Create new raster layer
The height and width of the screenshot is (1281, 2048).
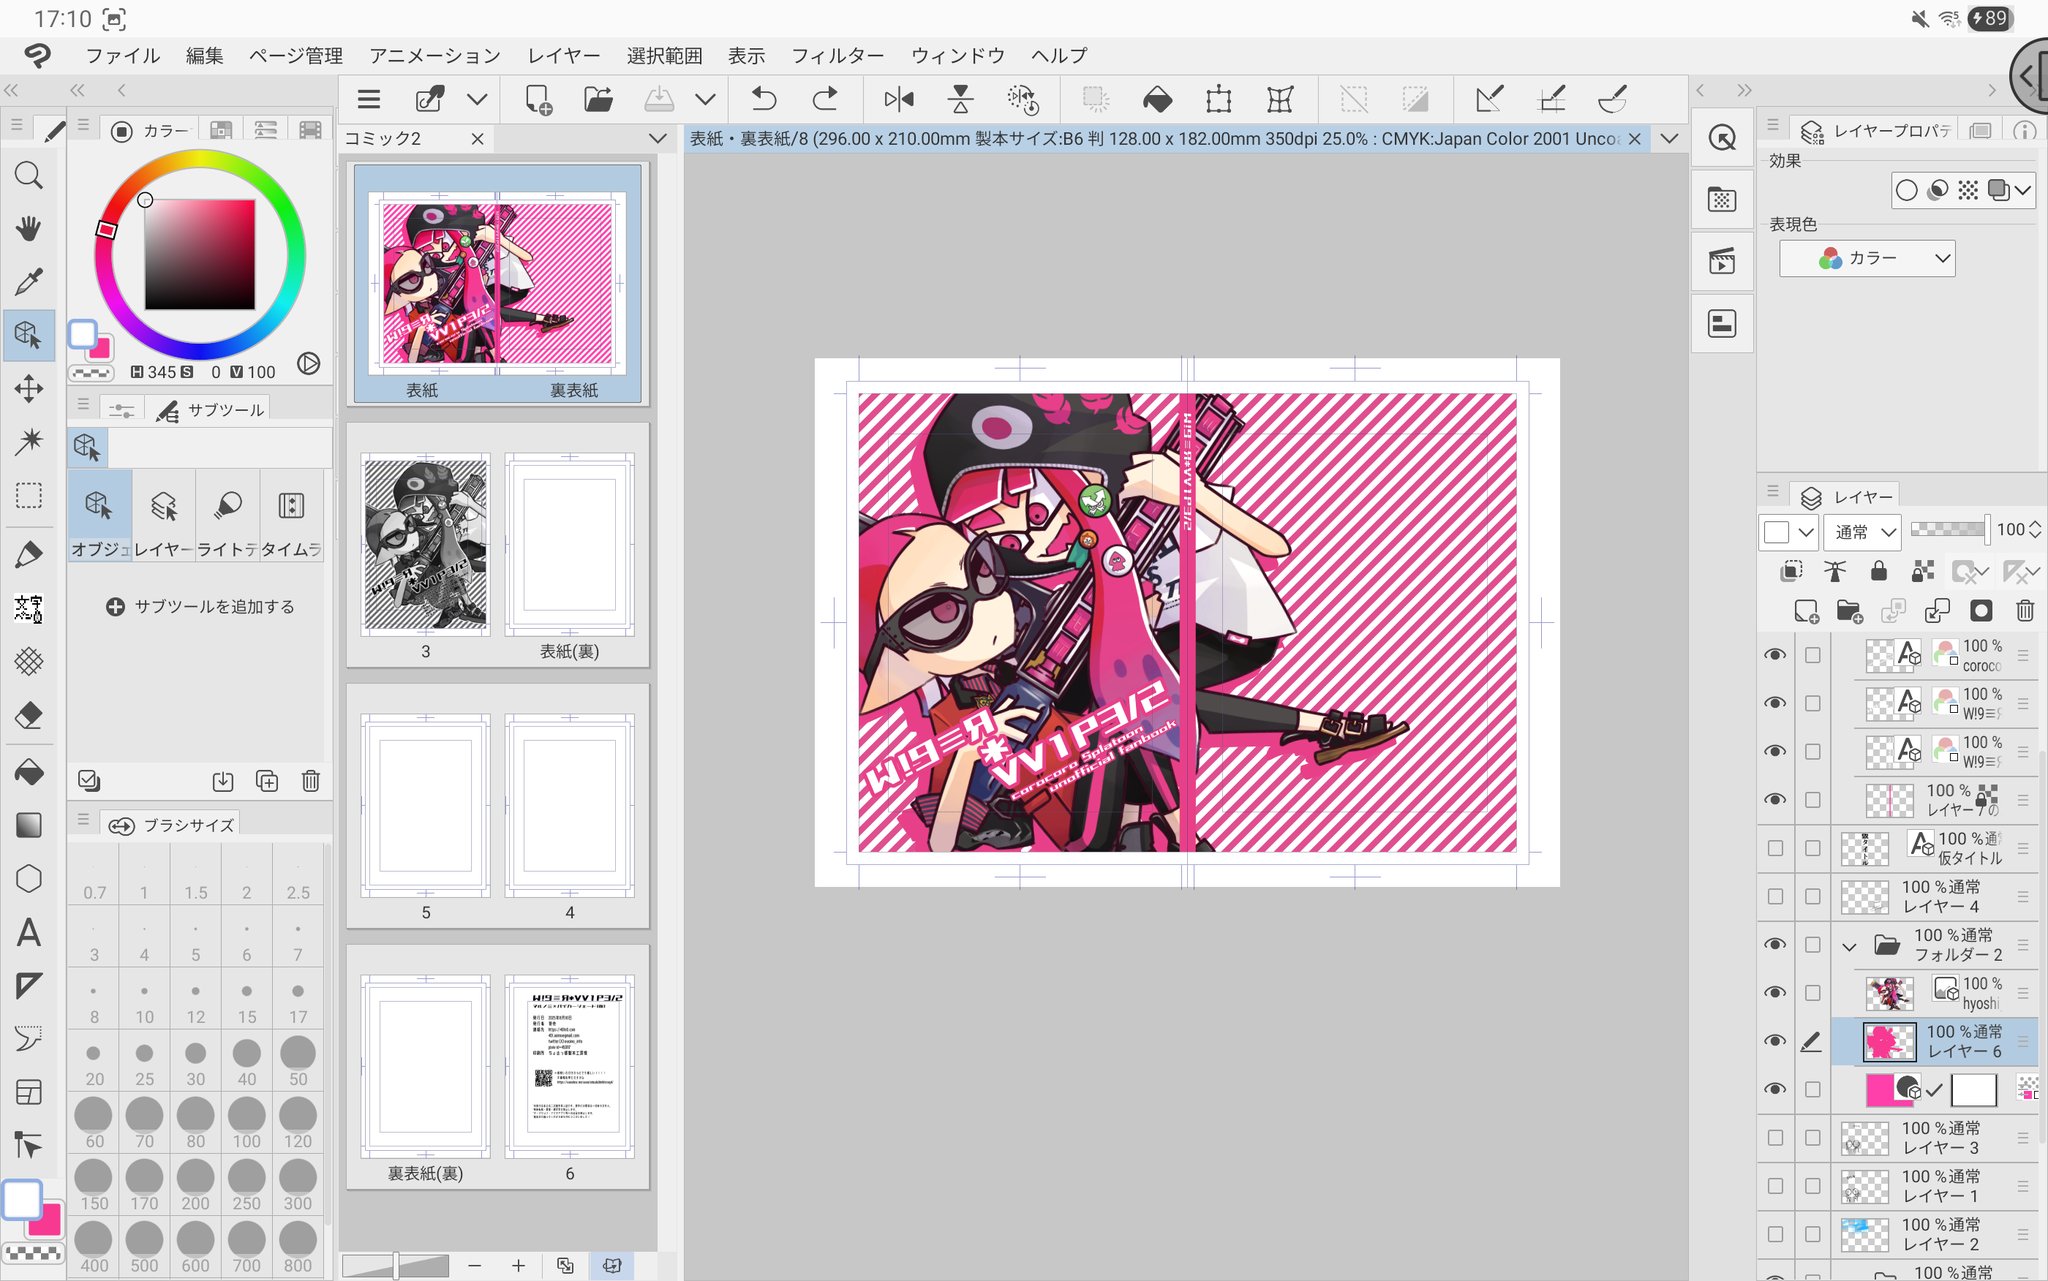1806,611
